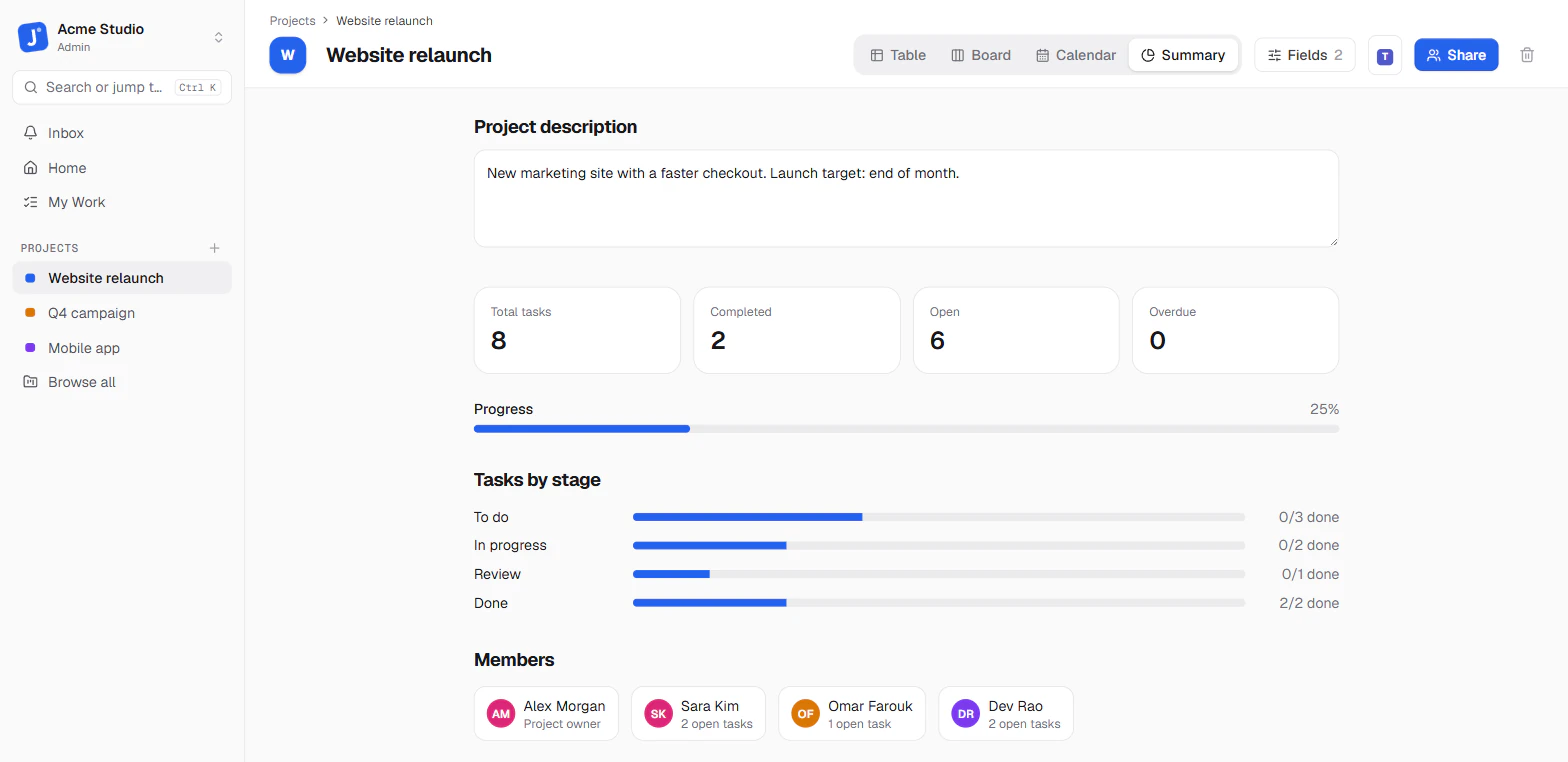Click the Overdue tasks card
Image resolution: width=1568 pixels, height=762 pixels.
pos(1235,330)
